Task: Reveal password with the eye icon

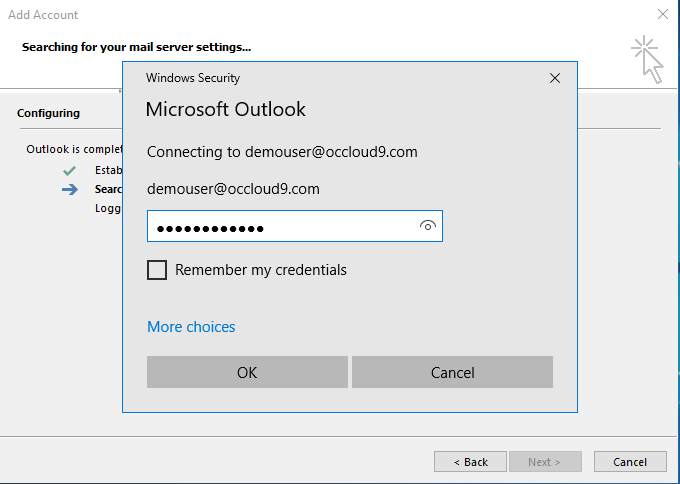Action: [x=428, y=226]
